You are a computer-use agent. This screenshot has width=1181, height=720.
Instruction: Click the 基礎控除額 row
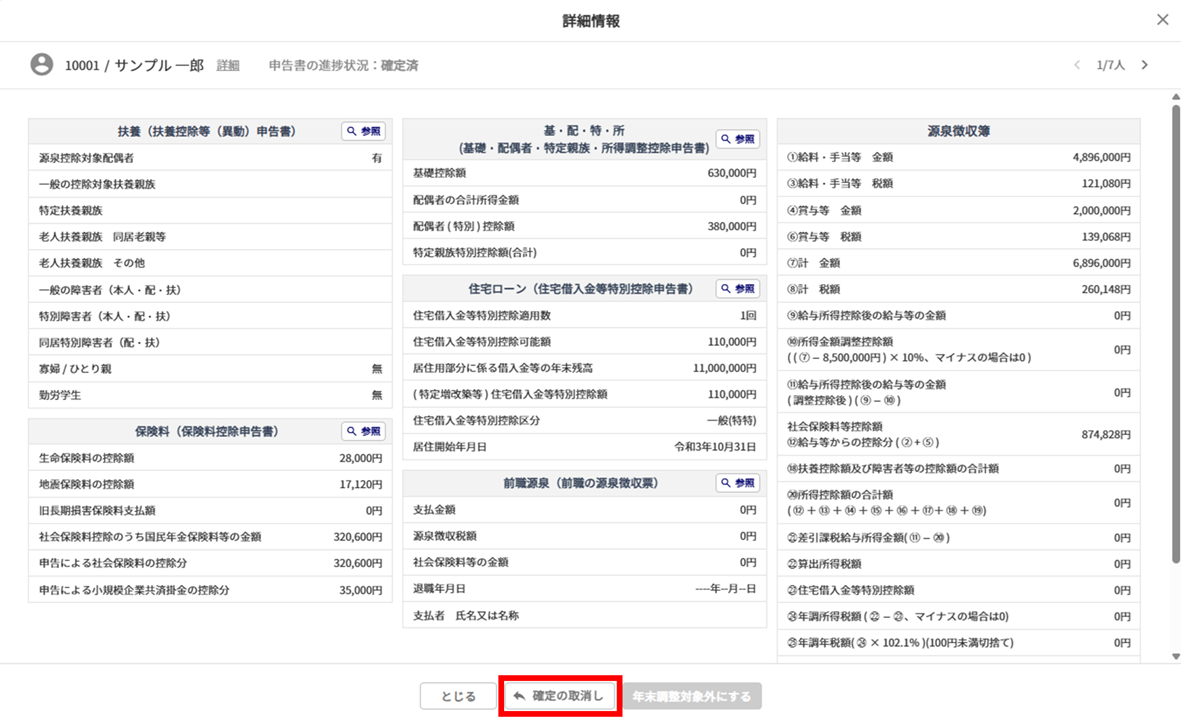[x=585, y=173]
